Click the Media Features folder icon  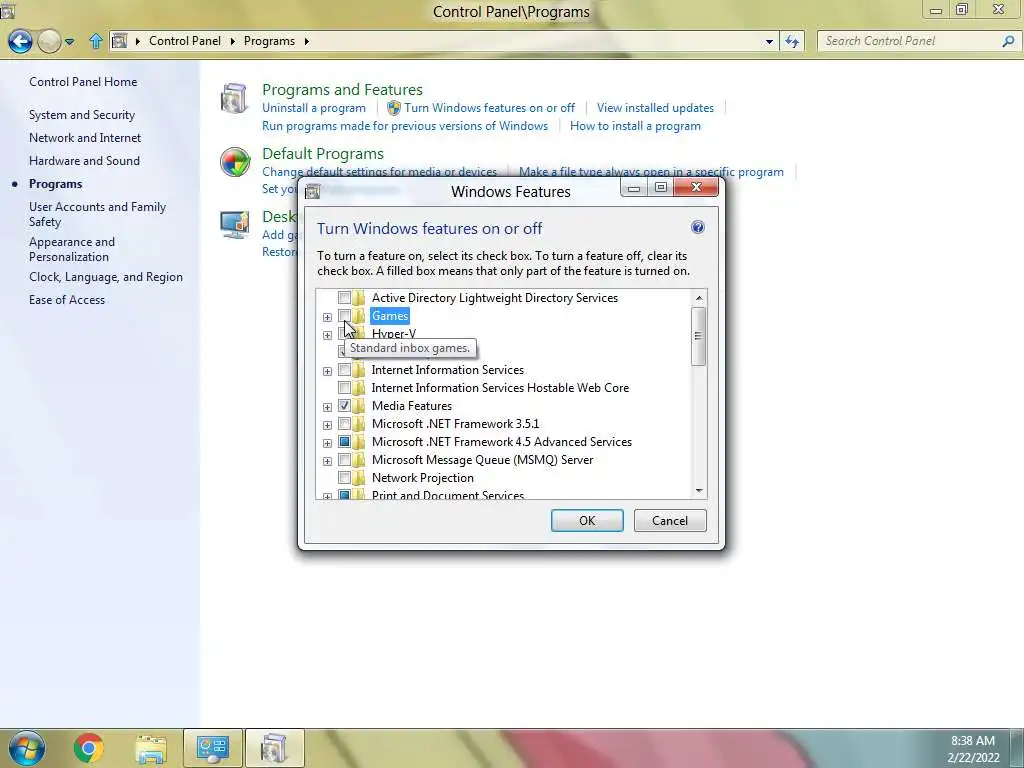coord(359,406)
